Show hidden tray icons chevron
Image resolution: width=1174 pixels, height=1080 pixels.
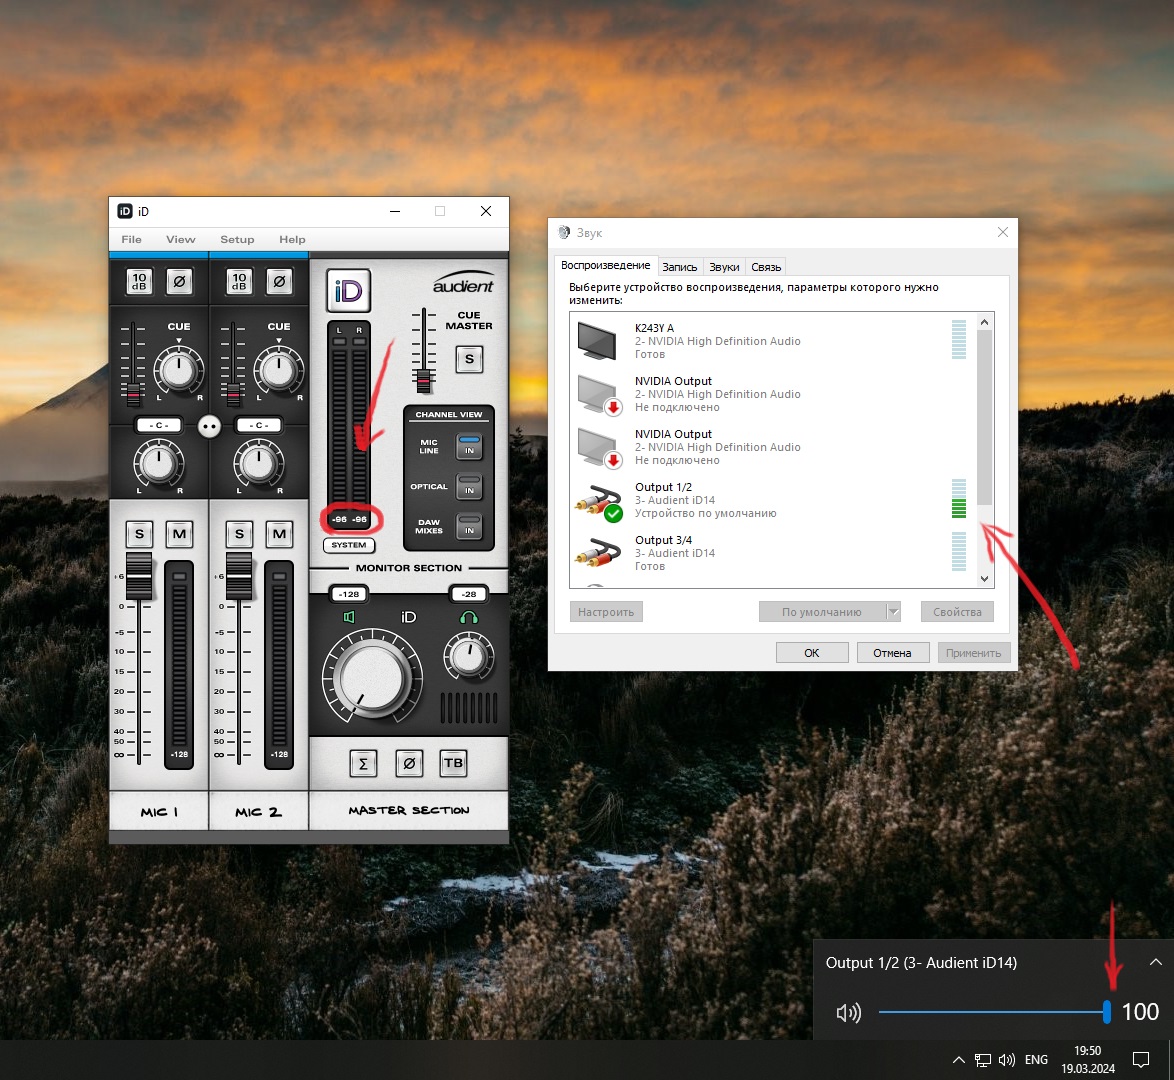958,1060
